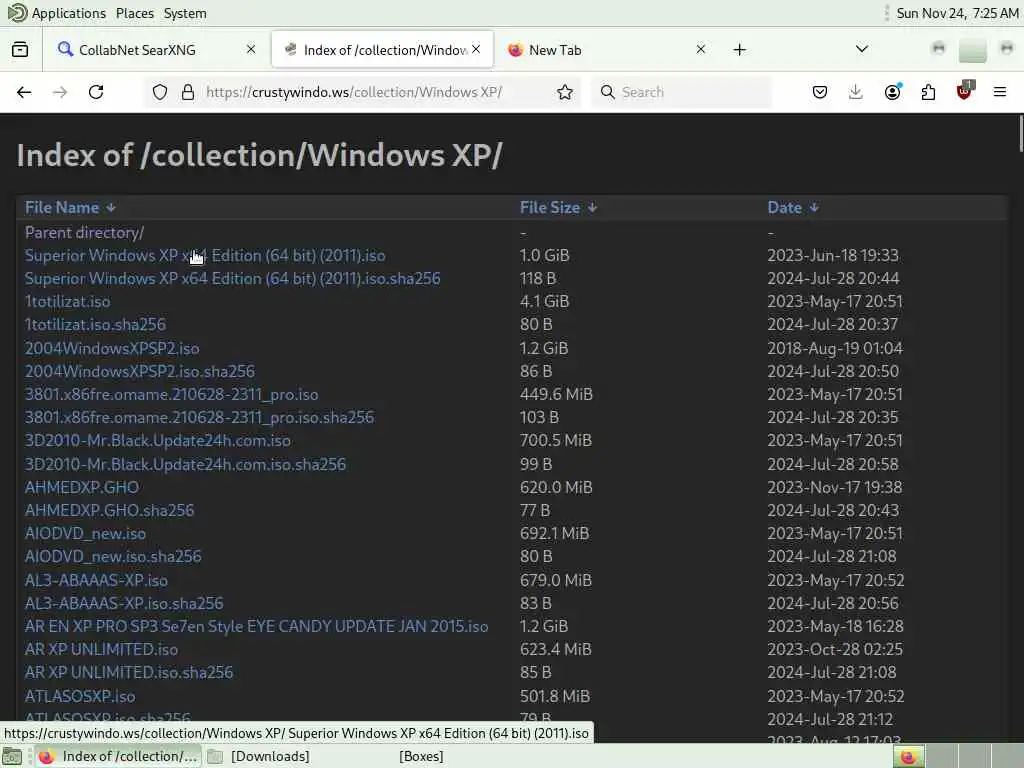Open AIODVD_new.iso.sha256
The width and height of the screenshot is (1024, 768).
click(x=113, y=556)
